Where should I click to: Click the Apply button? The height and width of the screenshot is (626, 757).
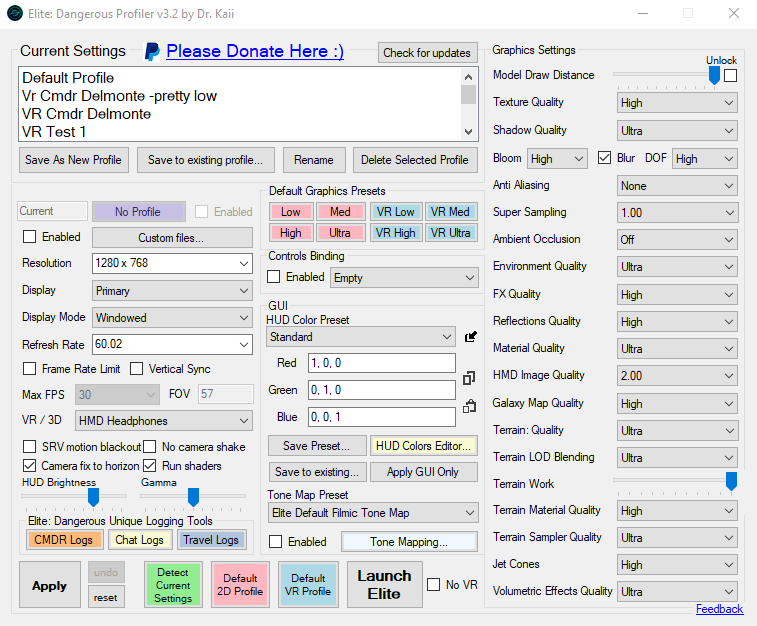pos(49,584)
